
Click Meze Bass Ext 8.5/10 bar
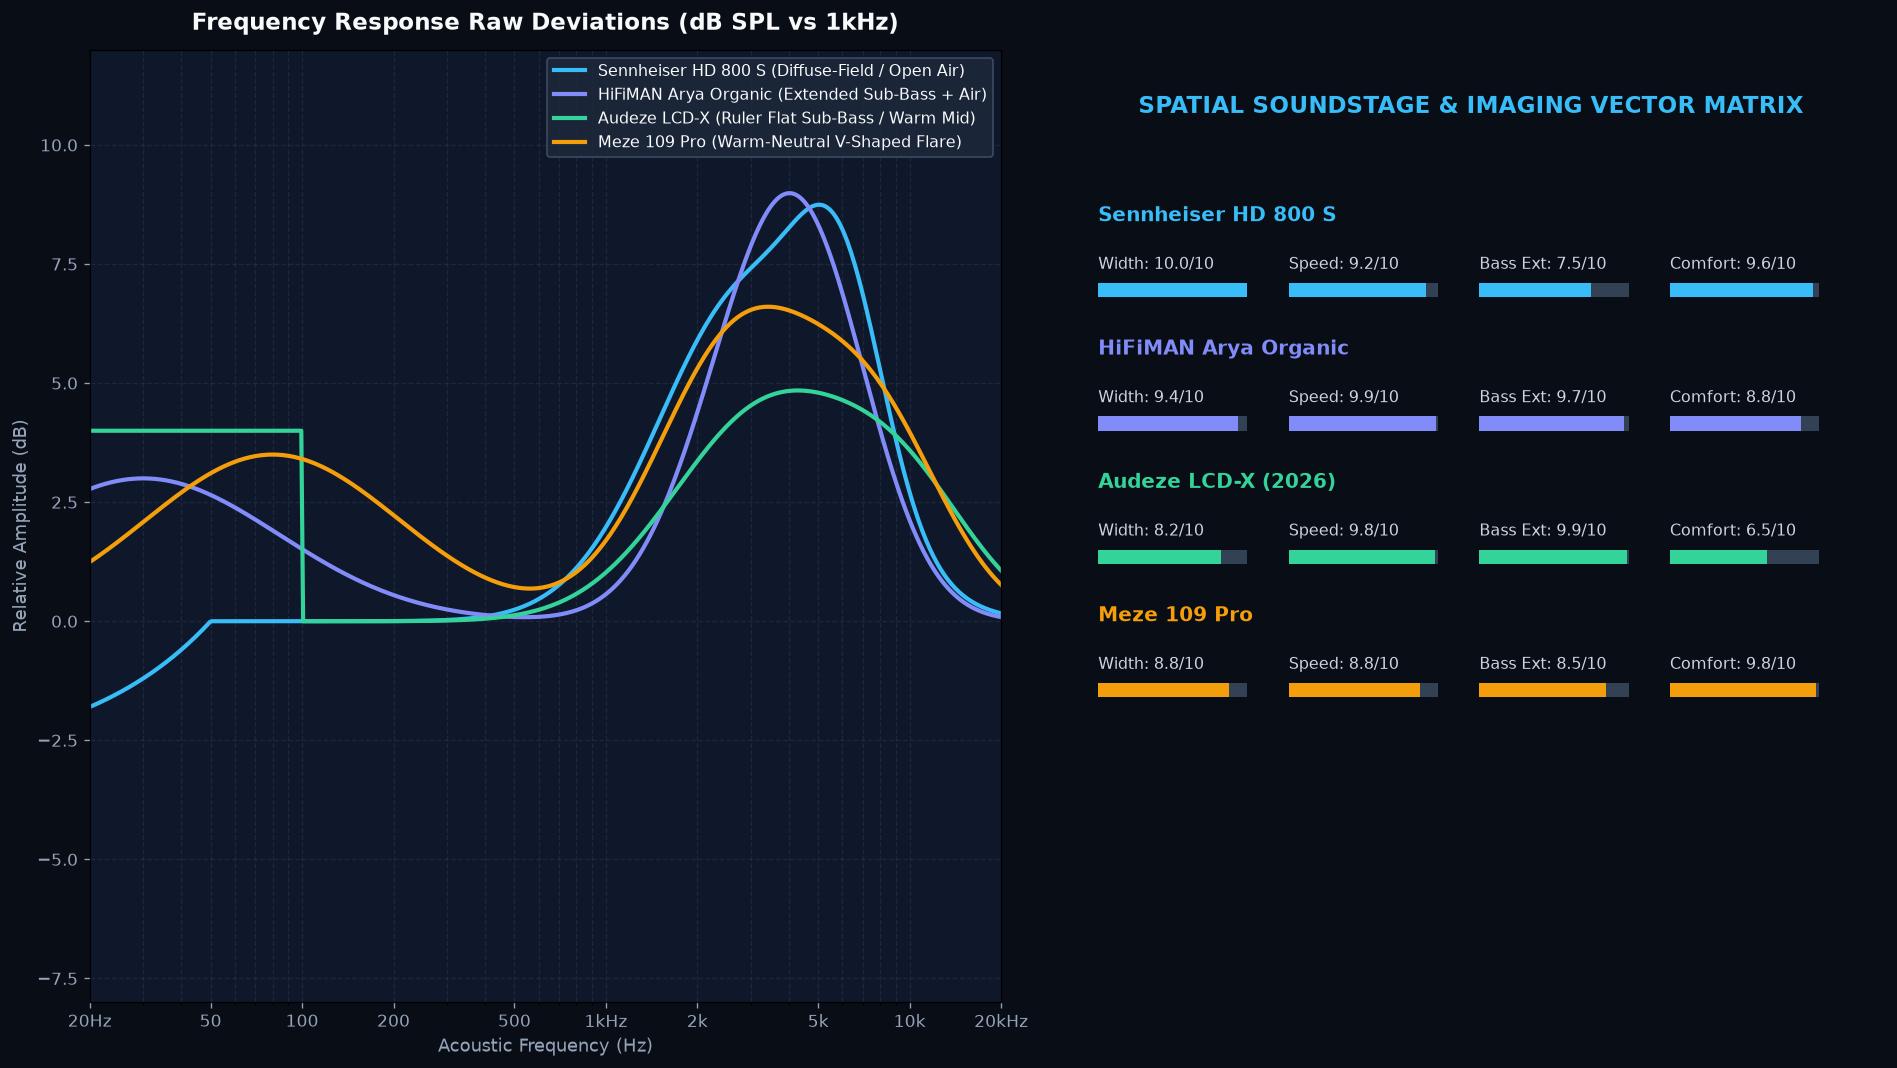[x=1554, y=690]
